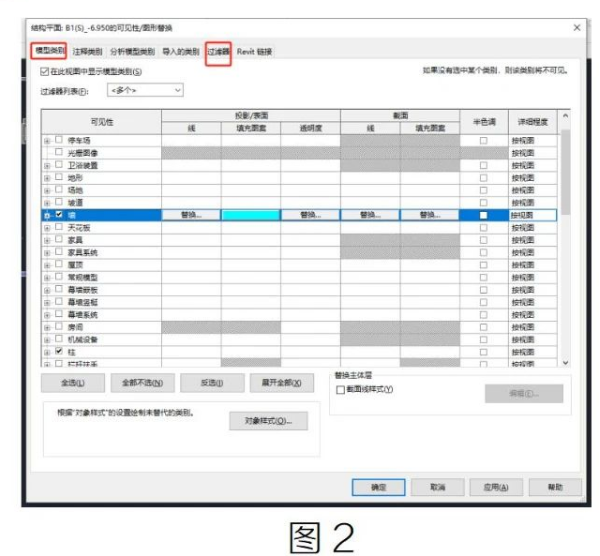Check the 常规模型 visibility checkbox
The height and width of the screenshot is (556, 600).
click(x=59, y=277)
